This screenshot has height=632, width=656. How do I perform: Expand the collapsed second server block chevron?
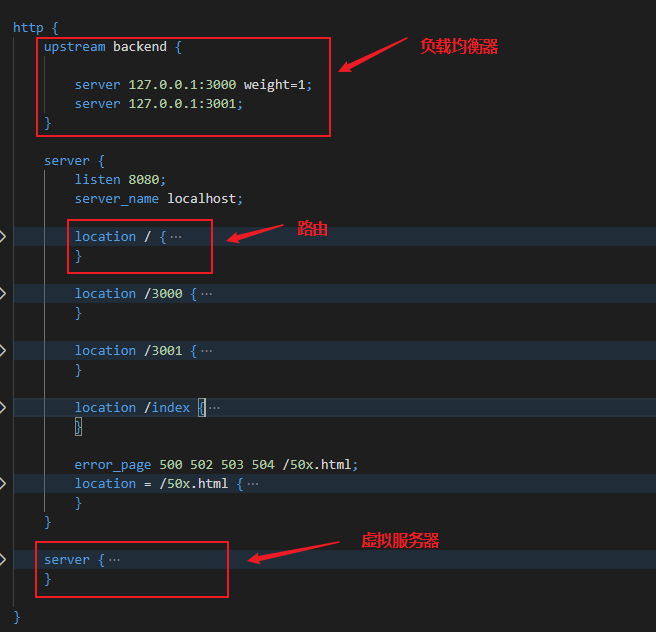3,559
